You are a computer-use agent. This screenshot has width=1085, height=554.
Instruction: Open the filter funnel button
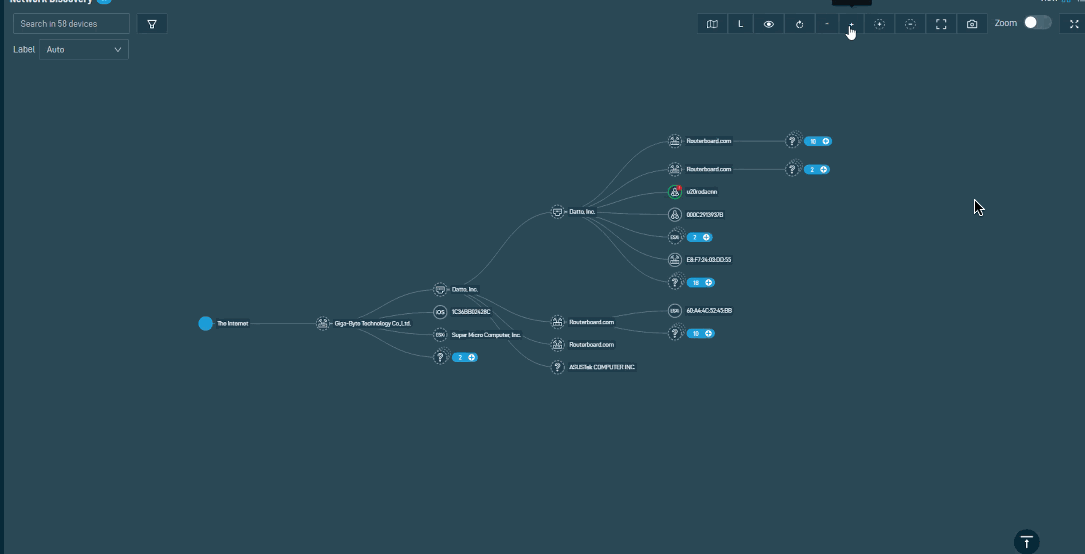[x=152, y=24]
